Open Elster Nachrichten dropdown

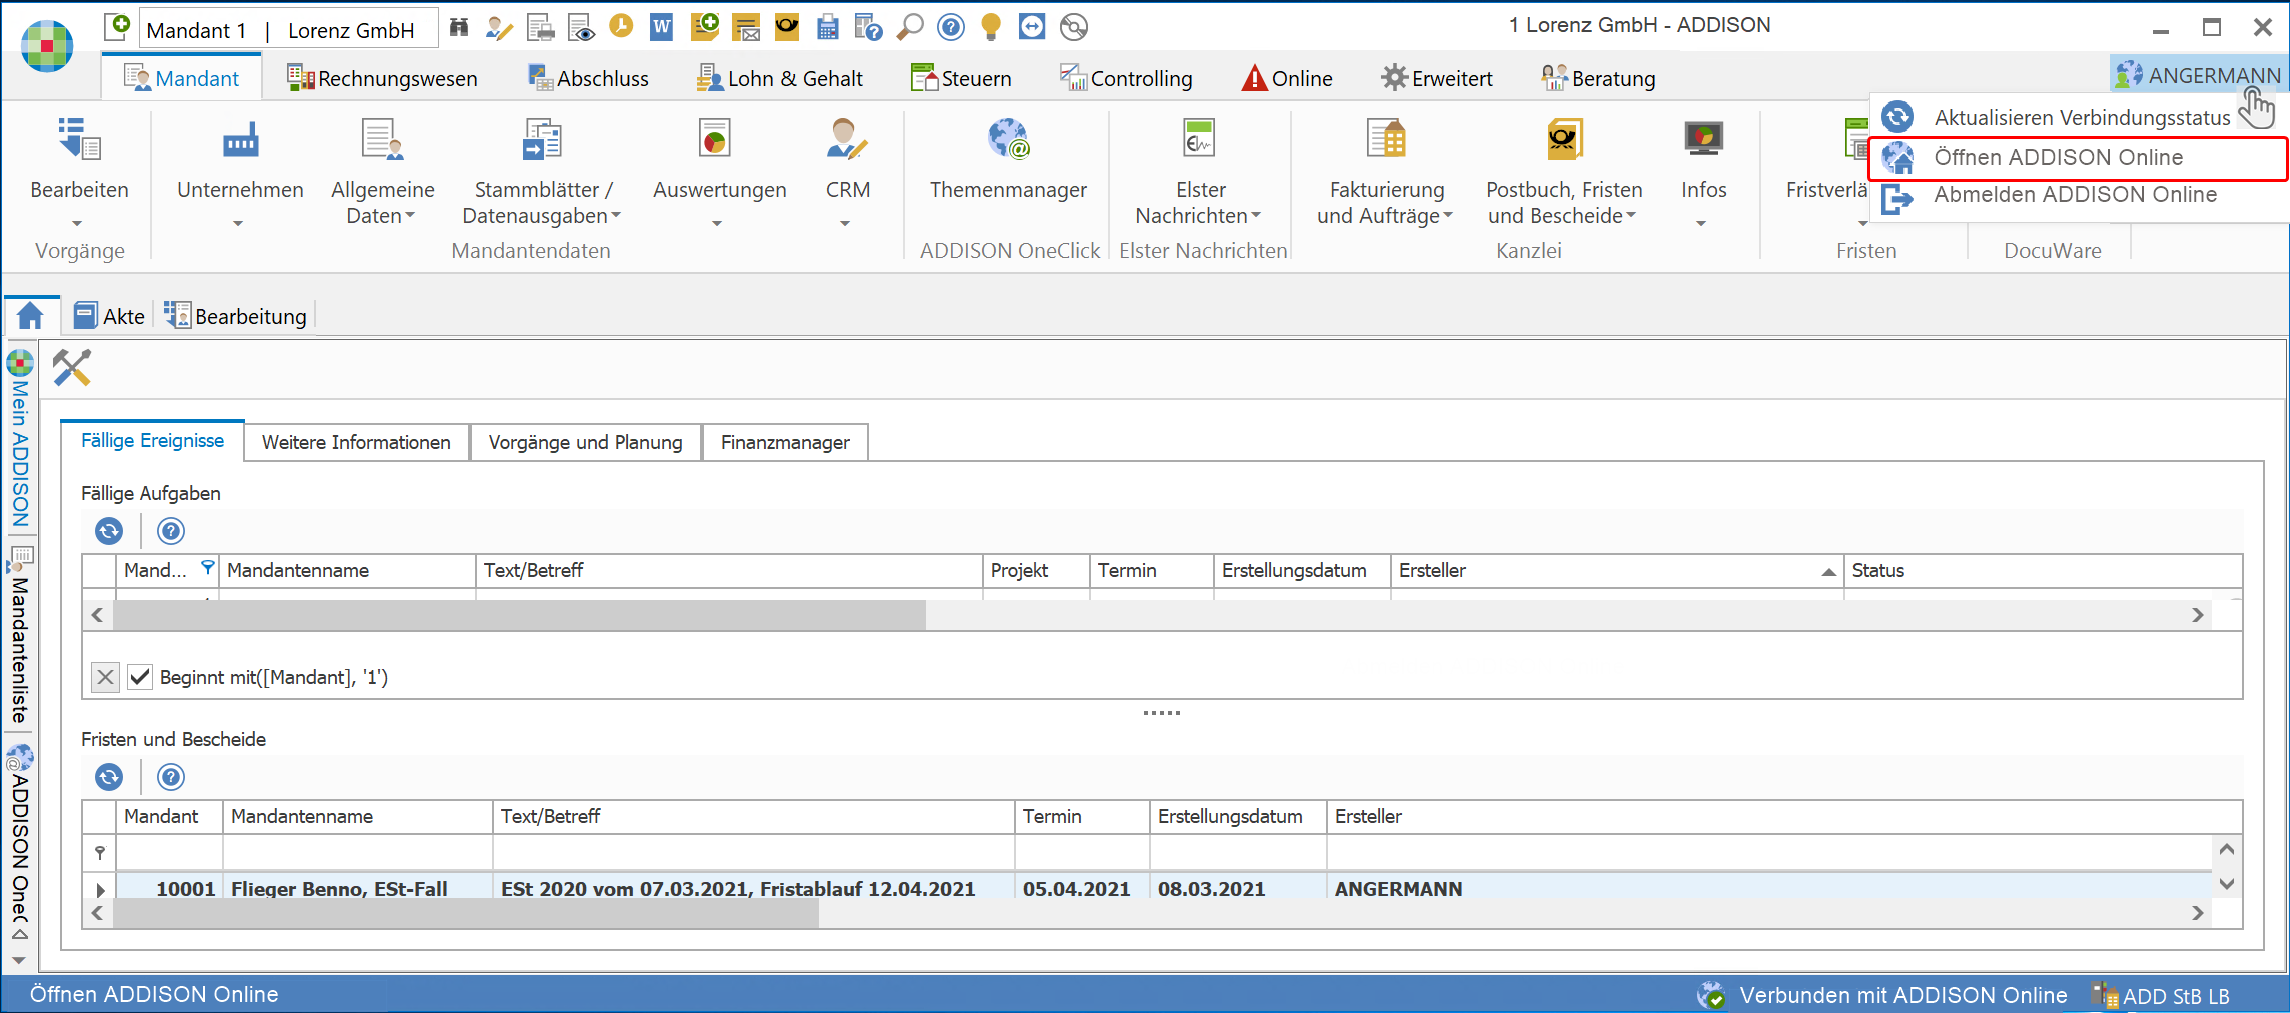[1198, 202]
